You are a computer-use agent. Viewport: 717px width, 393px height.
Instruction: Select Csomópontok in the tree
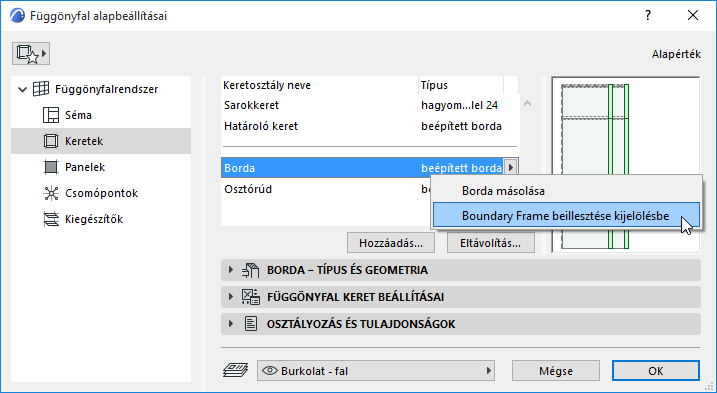pos(102,193)
